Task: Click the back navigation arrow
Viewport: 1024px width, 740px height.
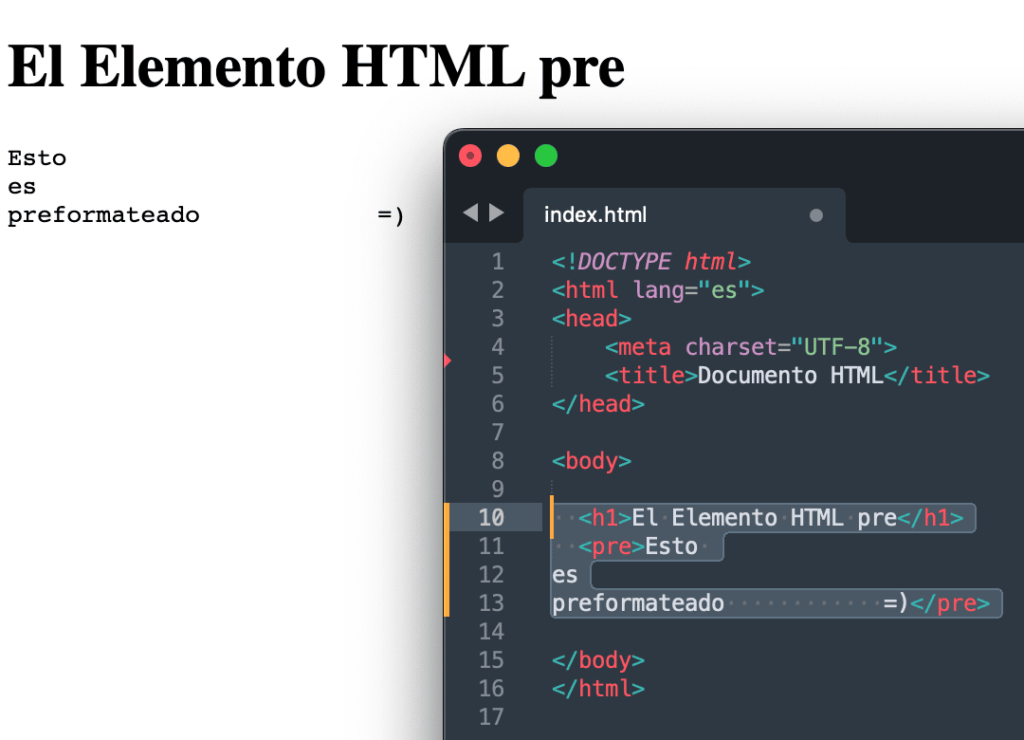Action: [x=470, y=212]
